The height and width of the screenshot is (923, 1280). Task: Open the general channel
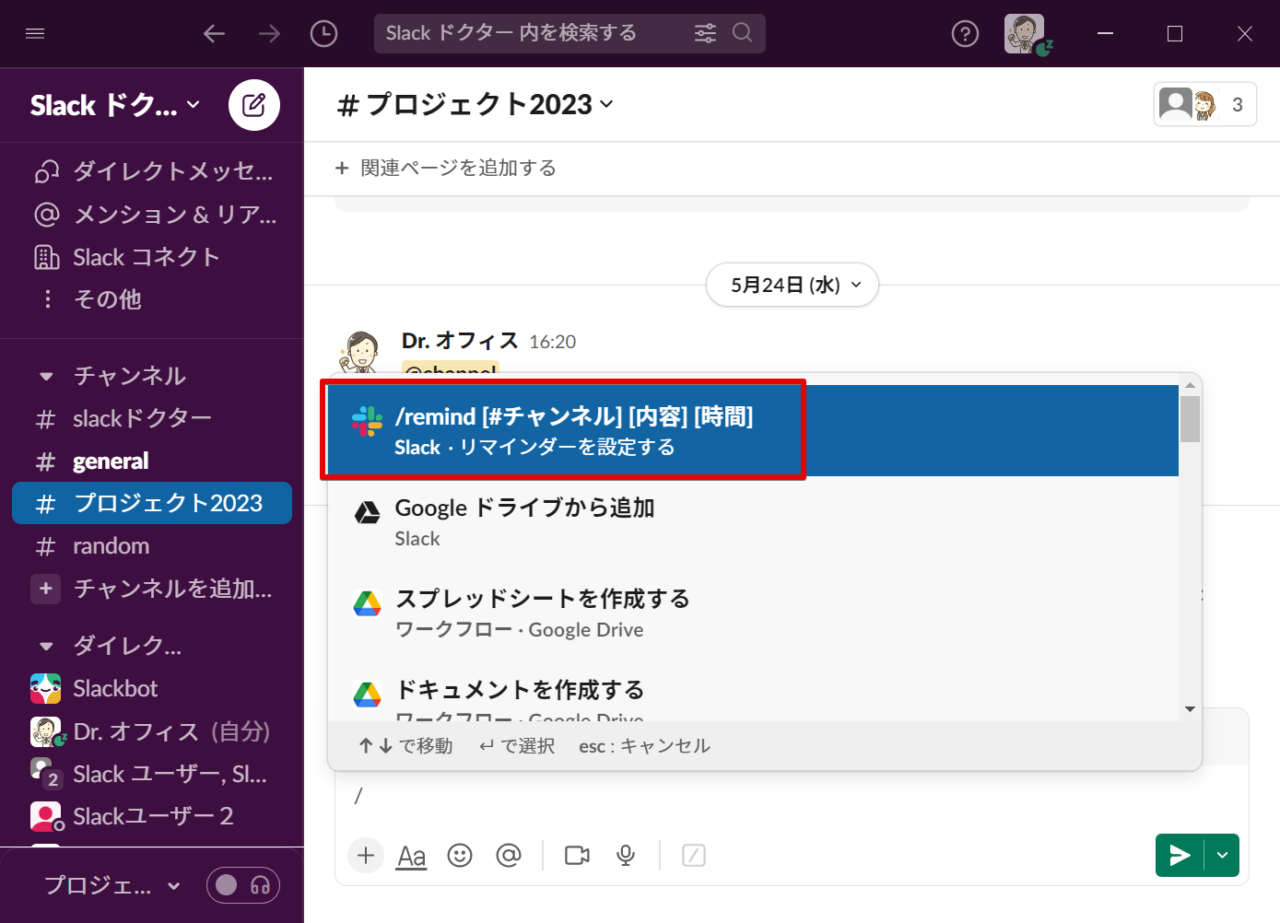click(x=152, y=461)
